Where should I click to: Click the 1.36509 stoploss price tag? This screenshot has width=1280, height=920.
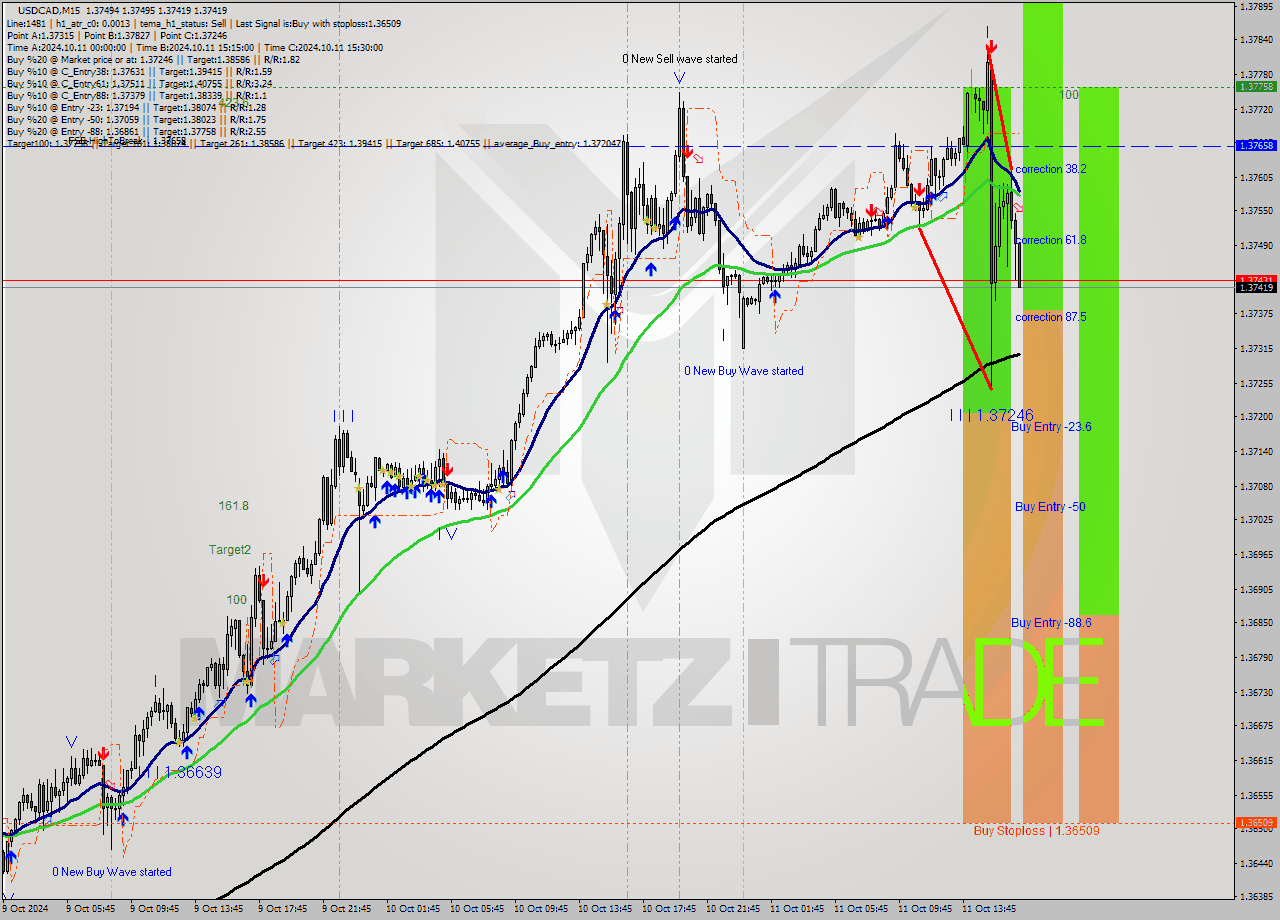(1256, 823)
